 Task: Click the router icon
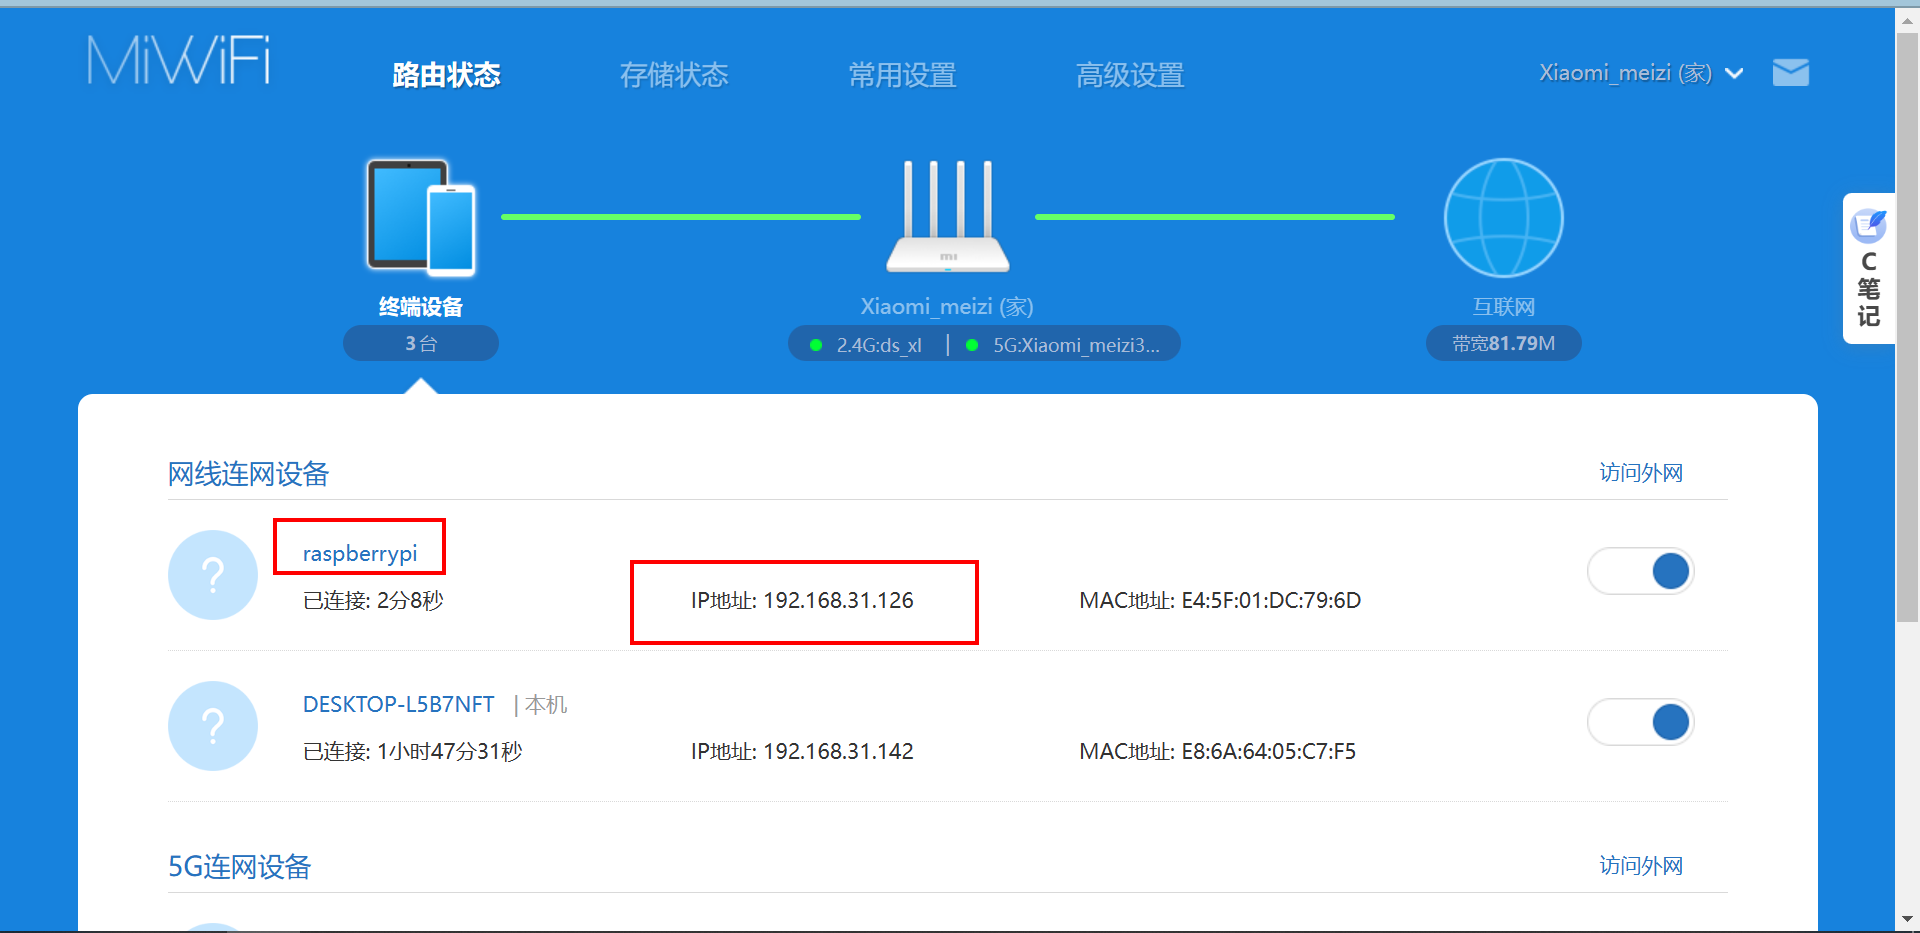pos(948,216)
